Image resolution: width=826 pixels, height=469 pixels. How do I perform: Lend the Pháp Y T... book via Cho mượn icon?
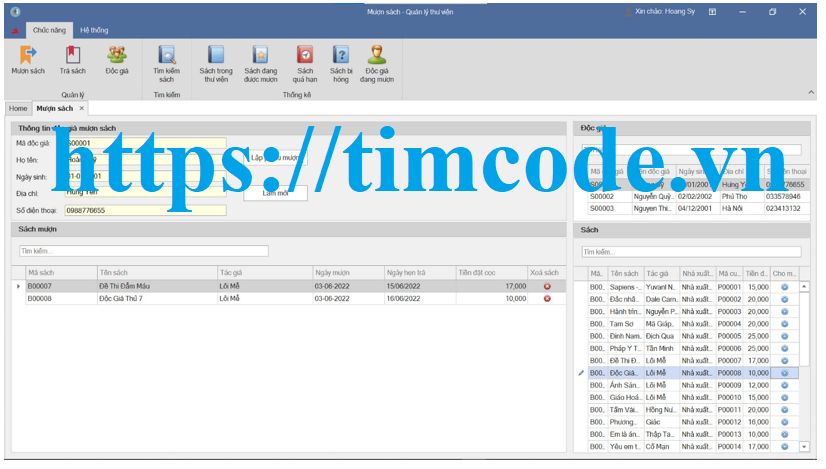(784, 348)
